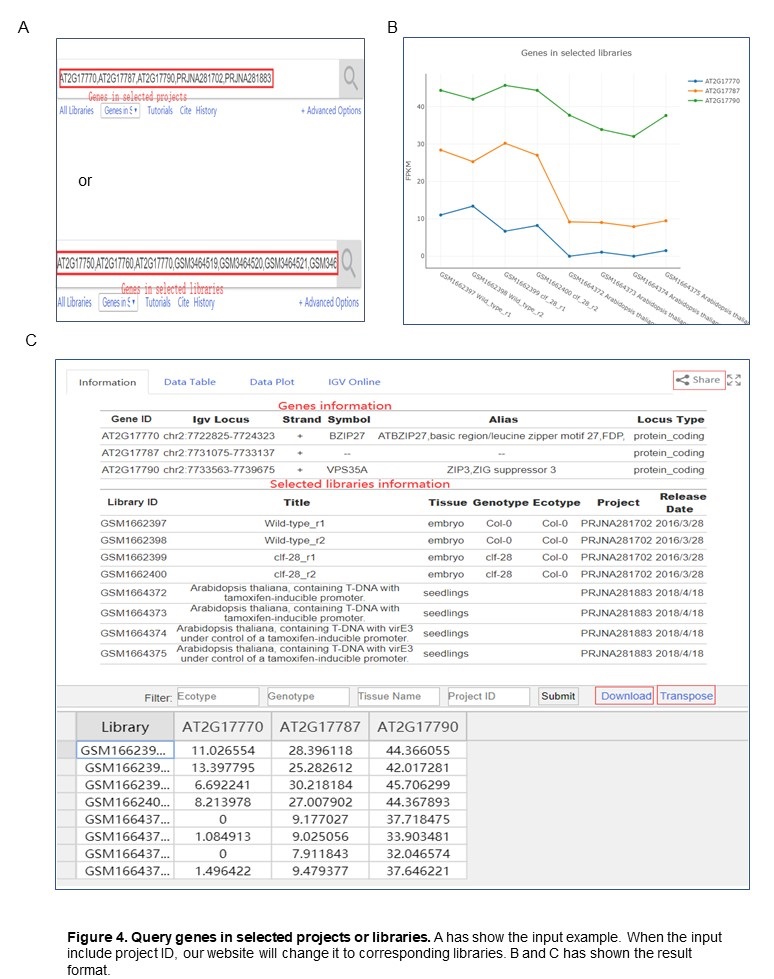This screenshot has width=774, height=979.
Task: Click the Download button
Action: coord(625,696)
